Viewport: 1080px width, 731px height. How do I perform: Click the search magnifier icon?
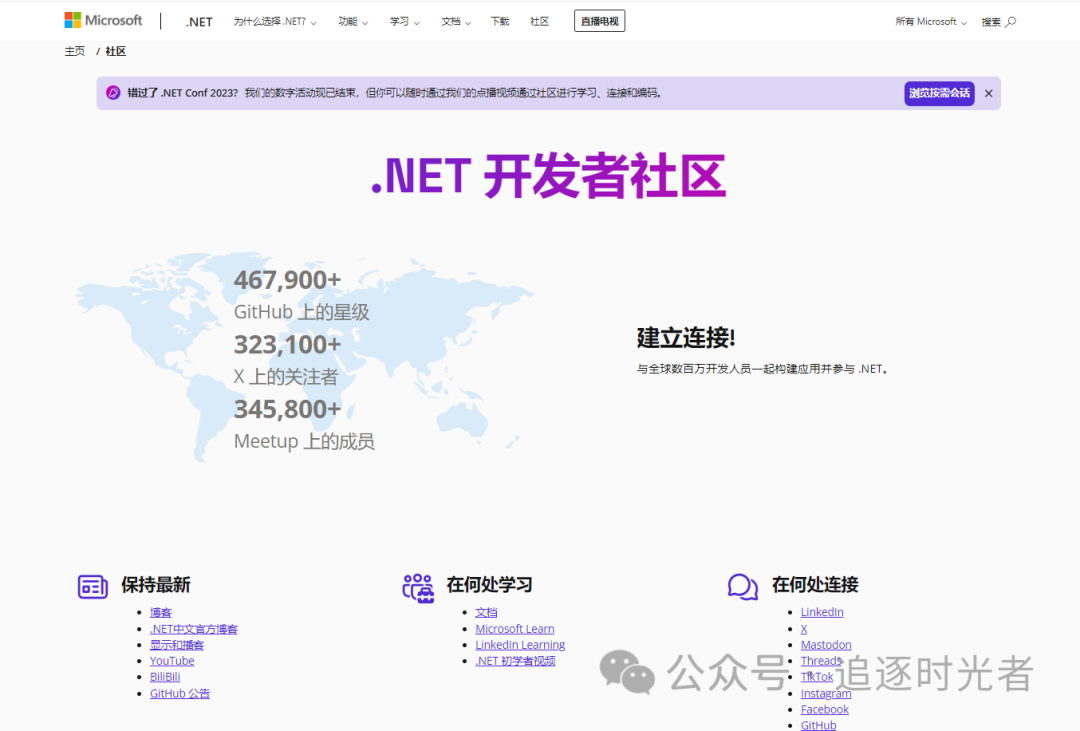click(x=1010, y=22)
